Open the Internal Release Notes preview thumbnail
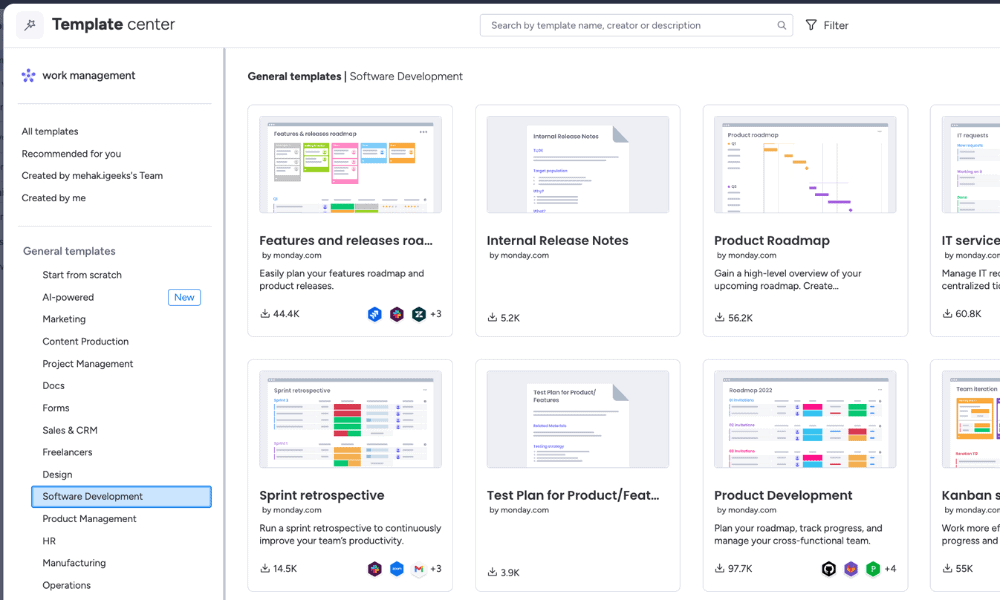This screenshot has width=1000, height=600. [577, 164]
